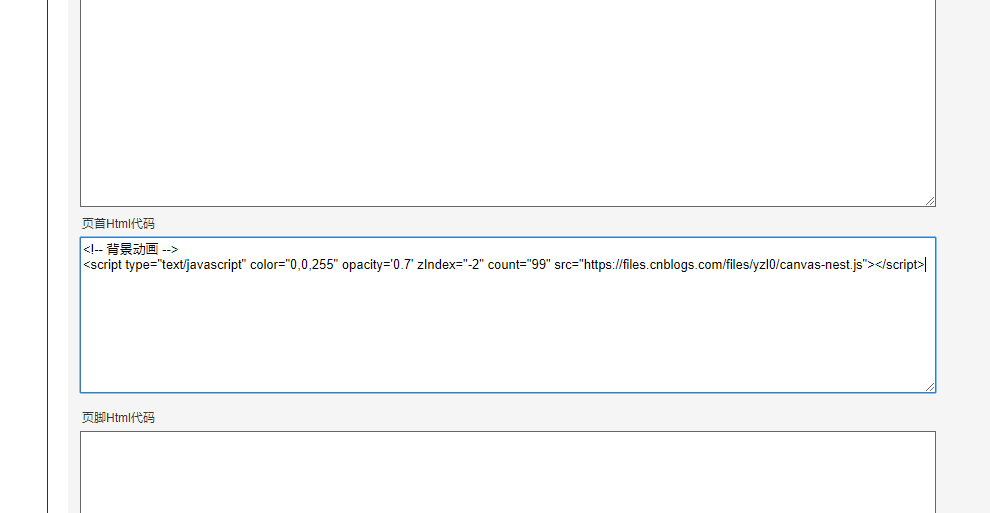Click the zIndex="-2" attribute
Viewport: 990px width, 513px height.
pos(451,265)
